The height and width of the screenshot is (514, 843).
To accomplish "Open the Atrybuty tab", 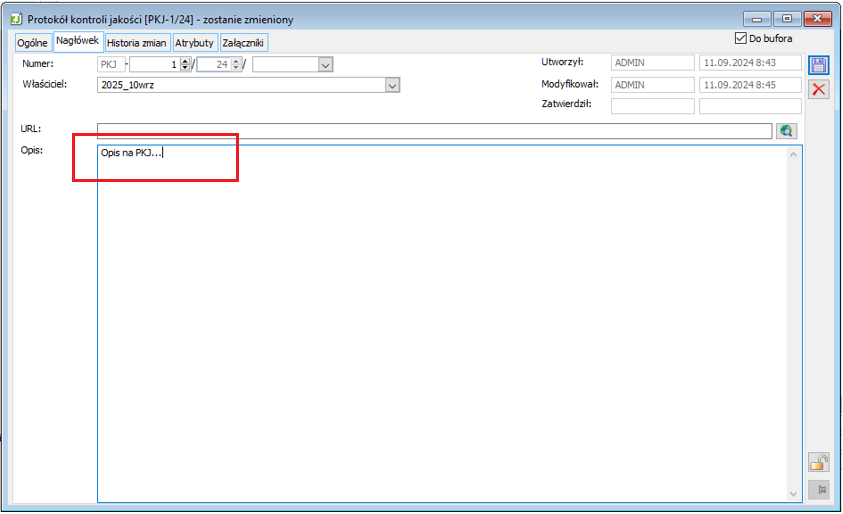I will [194, 43].
